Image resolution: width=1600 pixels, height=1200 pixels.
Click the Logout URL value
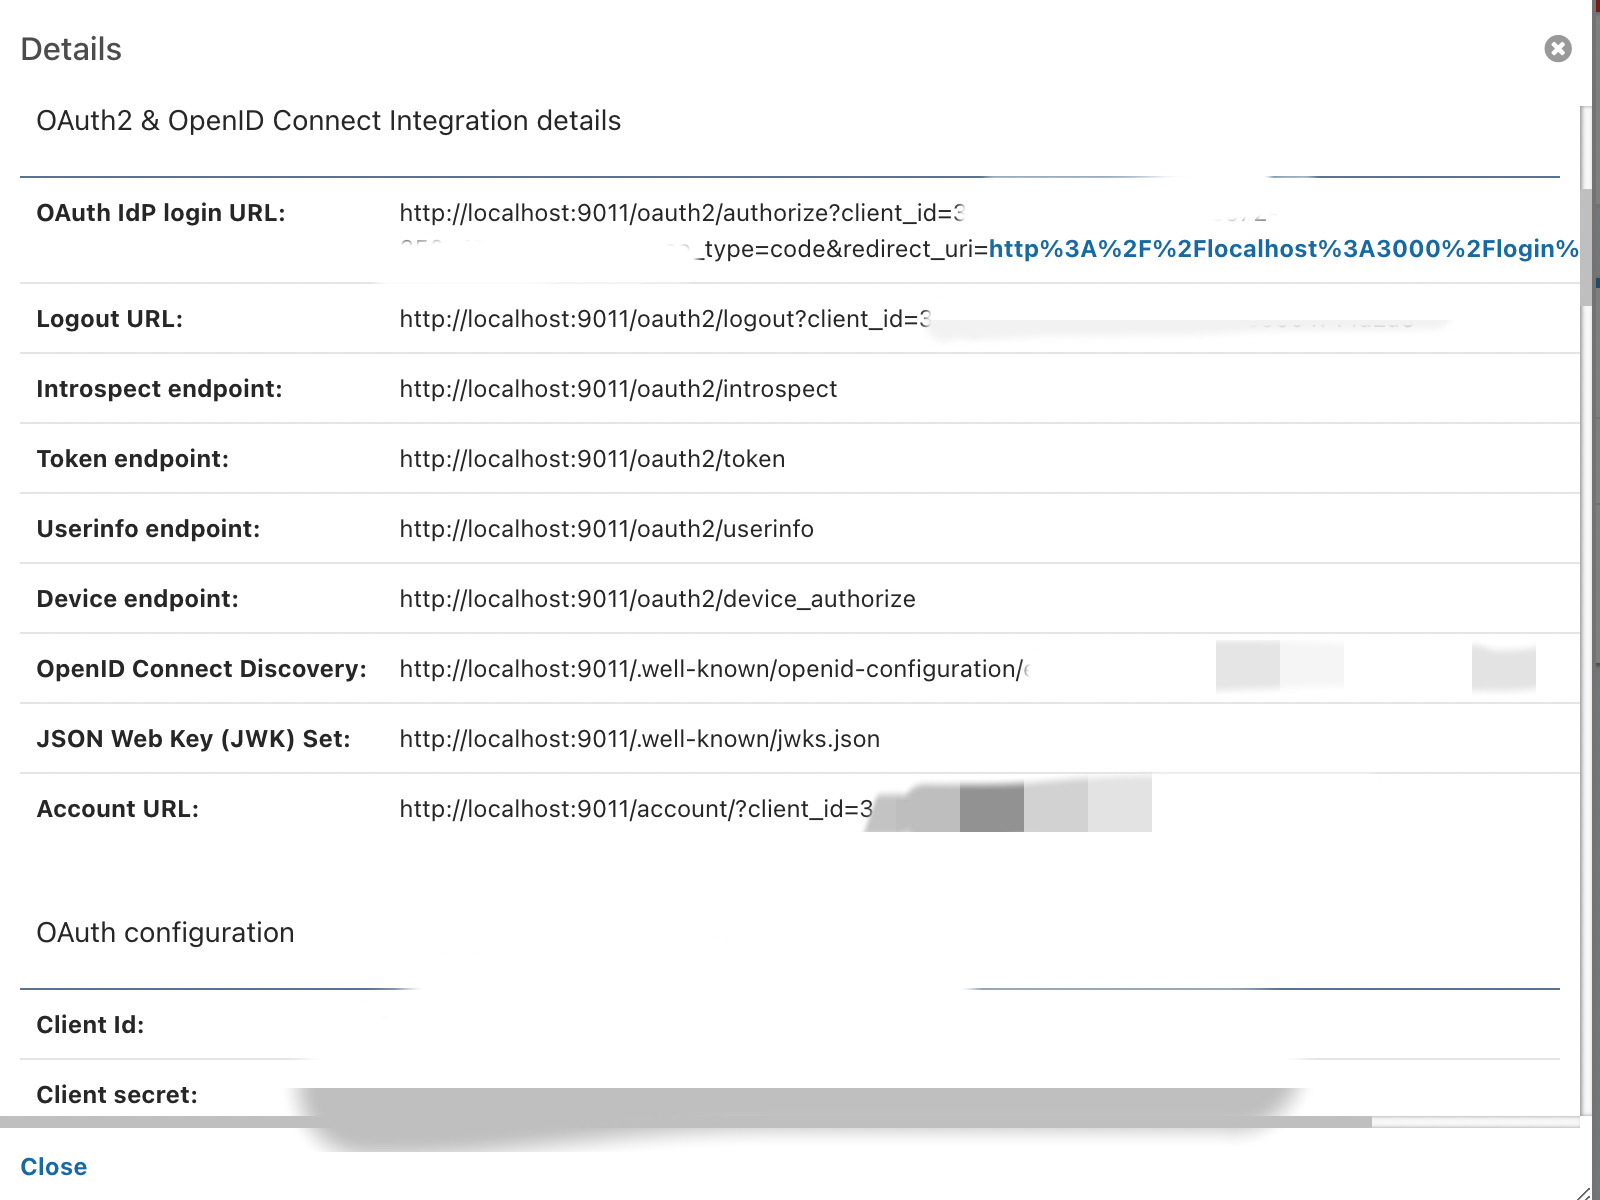(665, 319)
